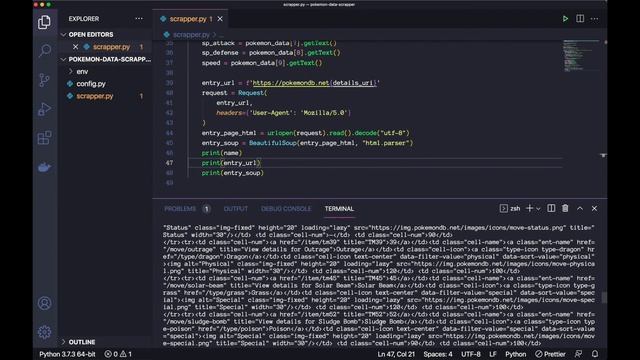Close the scrapper.py editor tab
This screenshot has height=360, width=640.
220,19
